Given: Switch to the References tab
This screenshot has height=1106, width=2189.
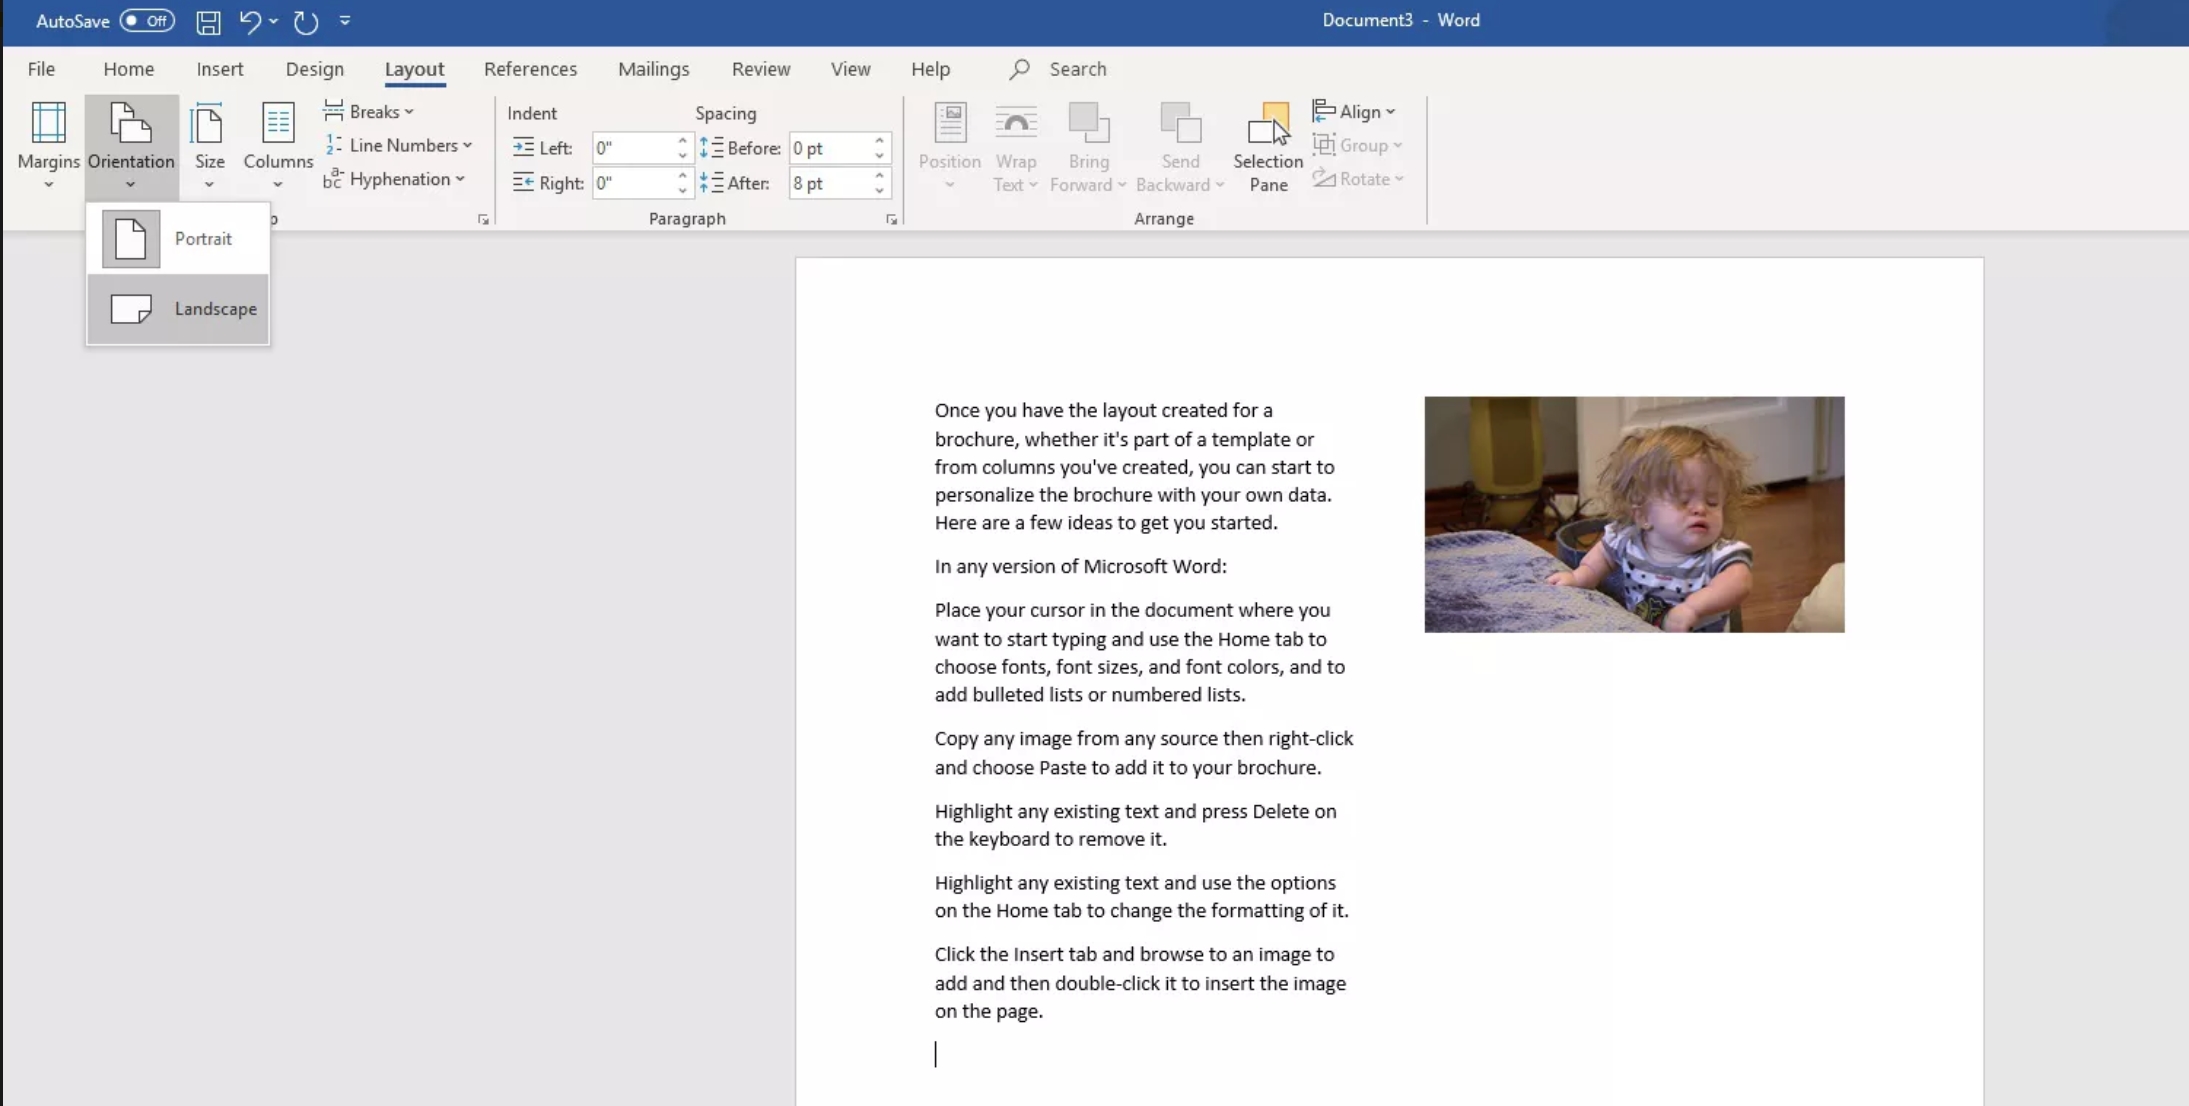Looking at the screenshot, I should [530, 69].
